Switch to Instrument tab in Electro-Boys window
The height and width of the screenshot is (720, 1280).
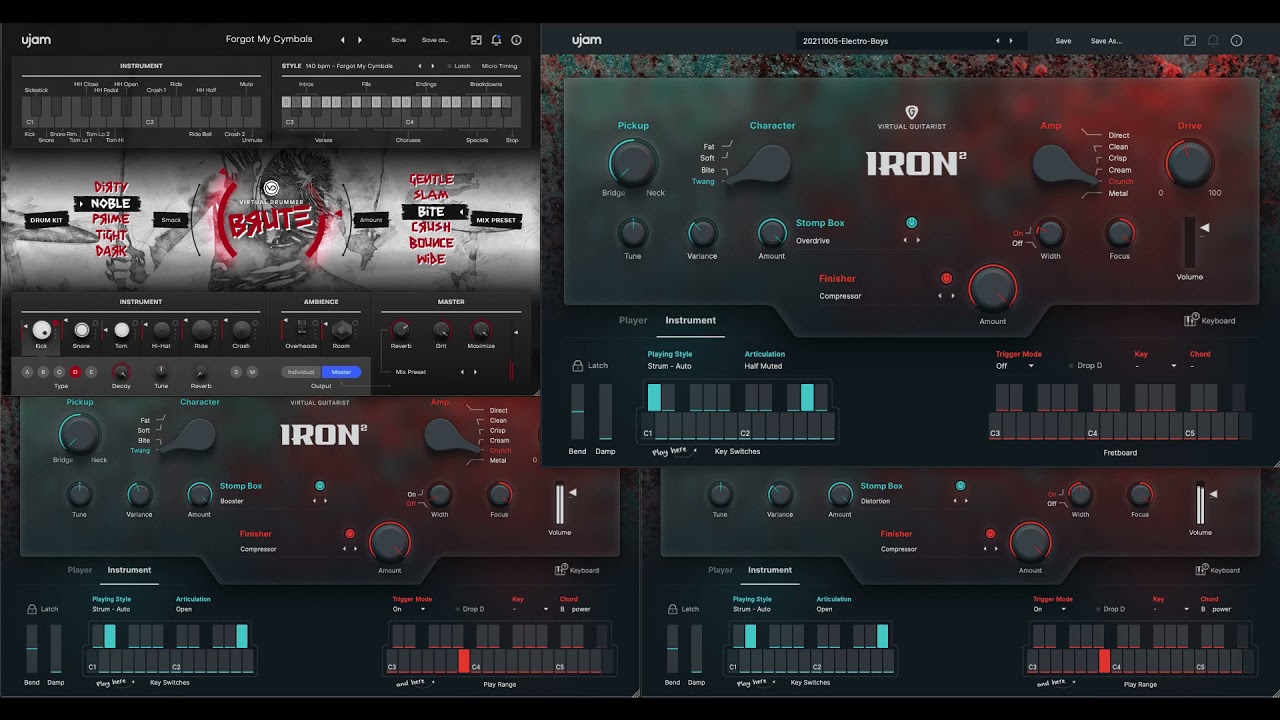[691, 321]
